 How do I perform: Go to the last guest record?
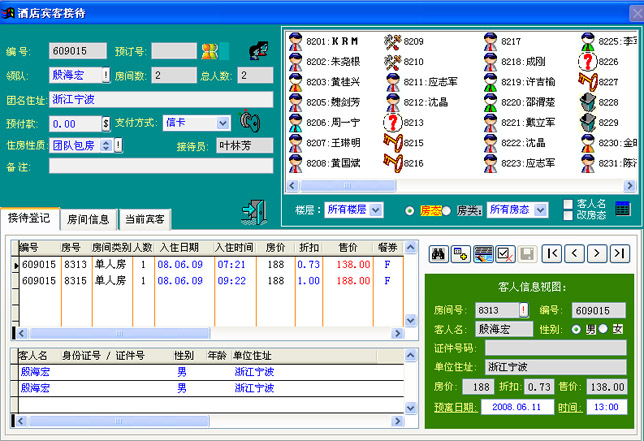point(620,254)
